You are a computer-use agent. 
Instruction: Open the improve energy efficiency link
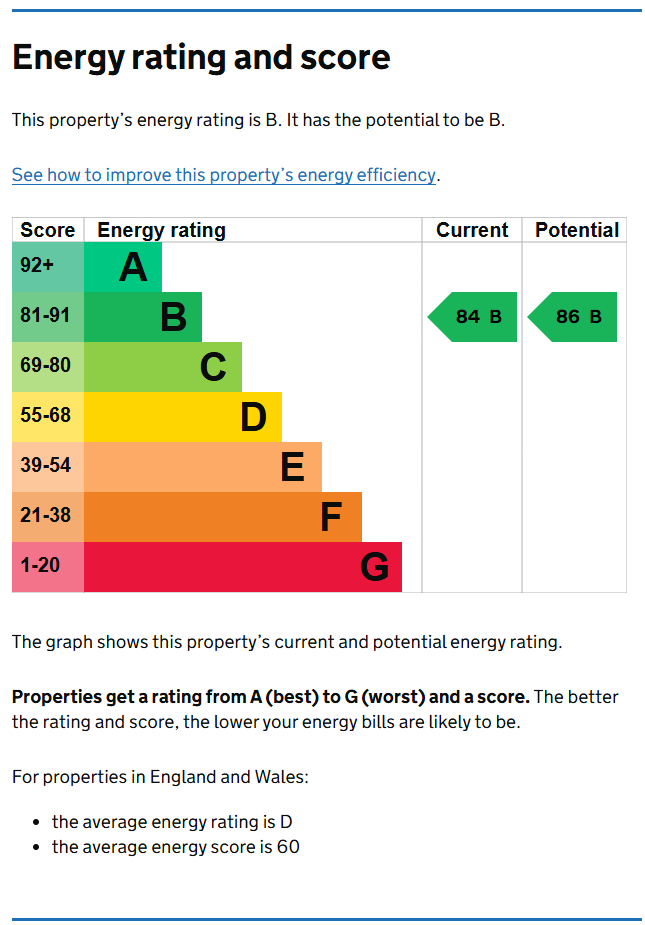224,175
